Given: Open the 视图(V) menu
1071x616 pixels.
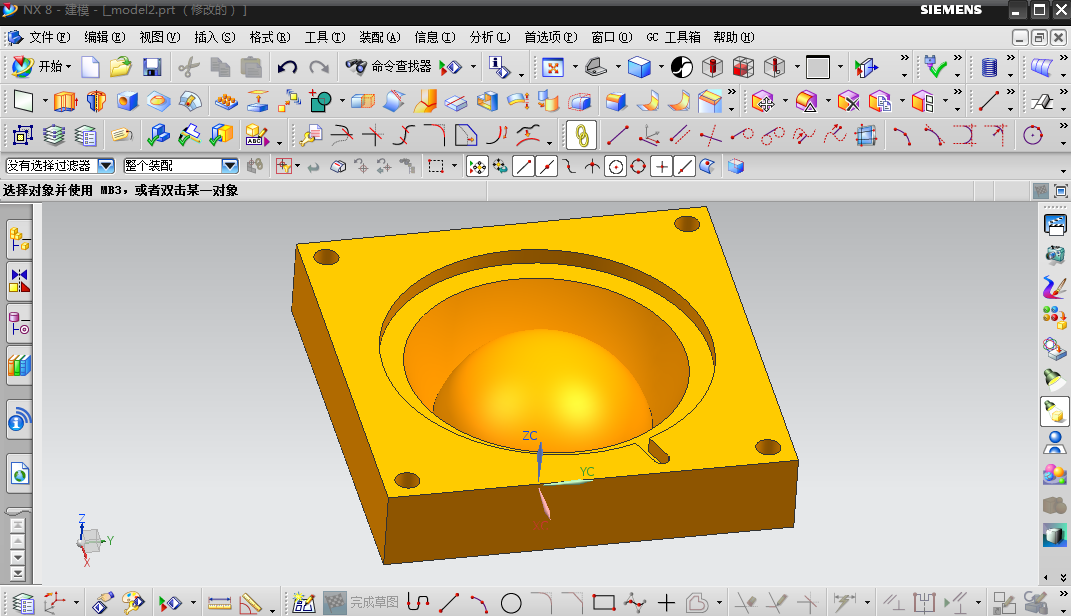Looking at the screenshot, I should (x=160, y=38).
